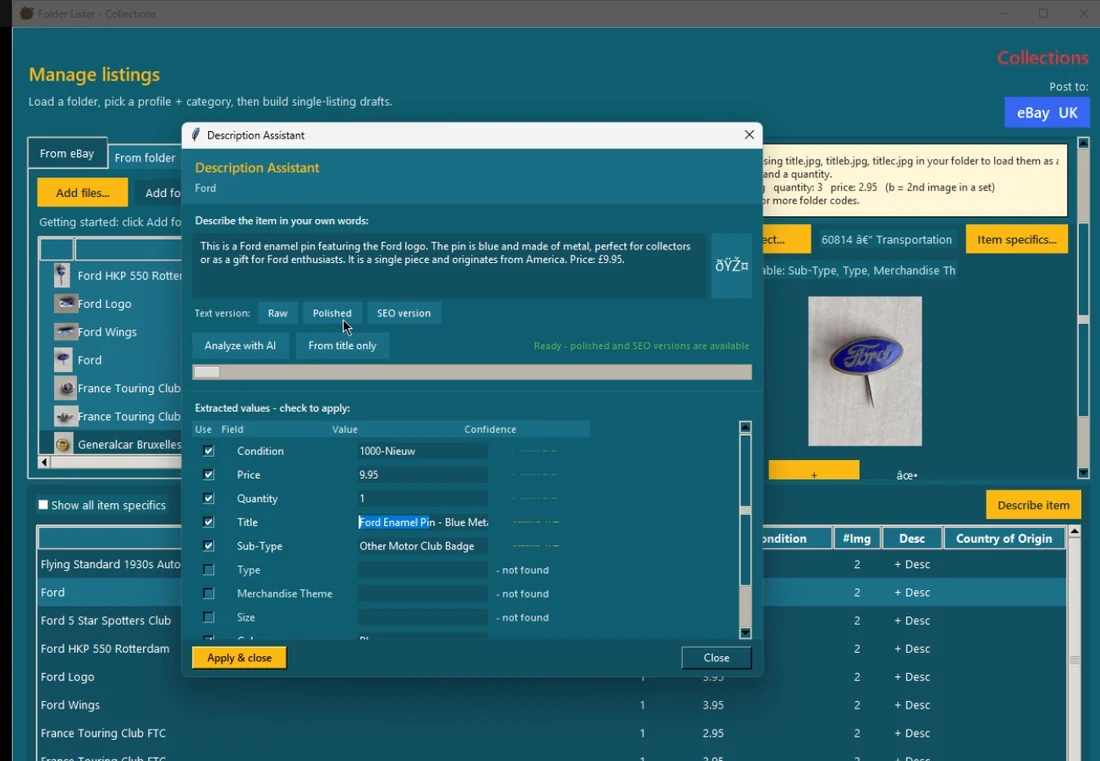The height and width of the screenshot is (761, 1100).
Task: Switch to the From eBay tab
Action: tap(67, 152)
